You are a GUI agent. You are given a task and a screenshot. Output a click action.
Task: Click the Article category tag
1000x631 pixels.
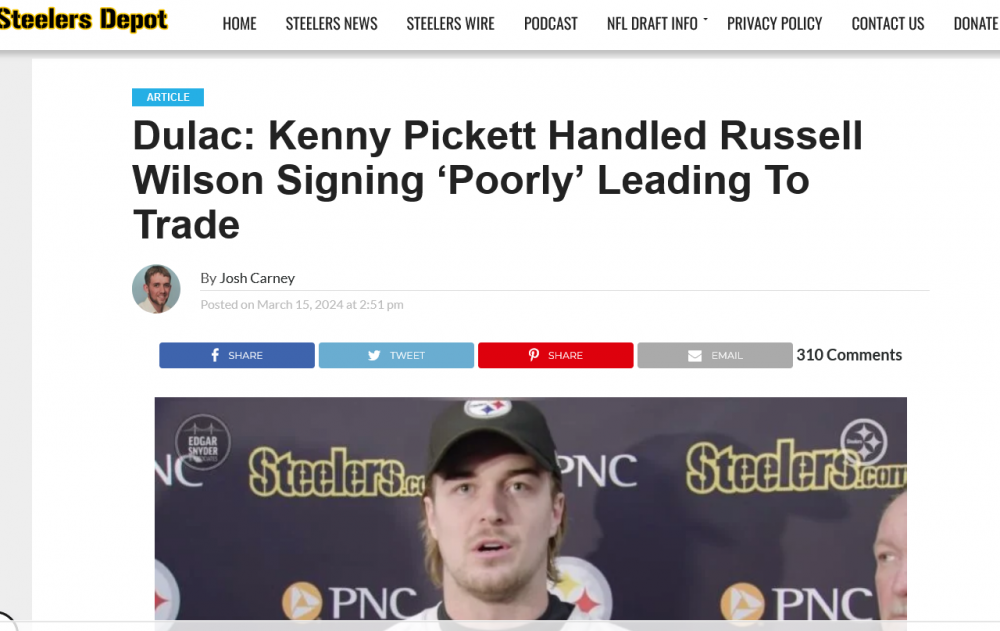pos(168,97)
